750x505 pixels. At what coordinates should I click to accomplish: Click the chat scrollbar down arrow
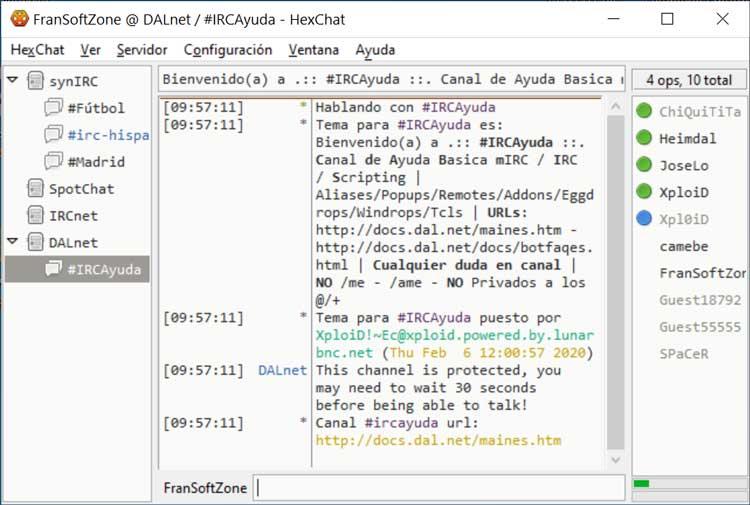pos(616,460)
